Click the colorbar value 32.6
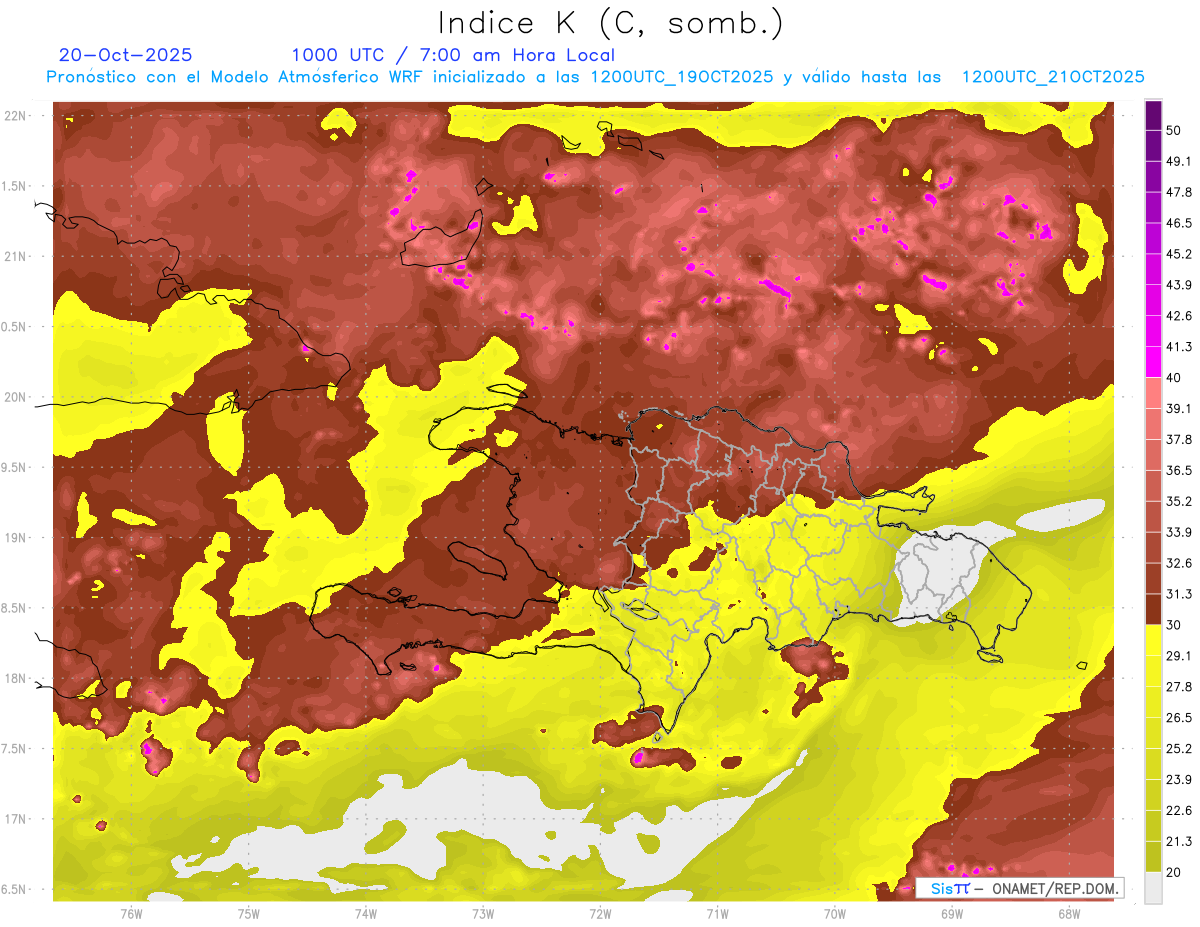 tap(1179, 563)
